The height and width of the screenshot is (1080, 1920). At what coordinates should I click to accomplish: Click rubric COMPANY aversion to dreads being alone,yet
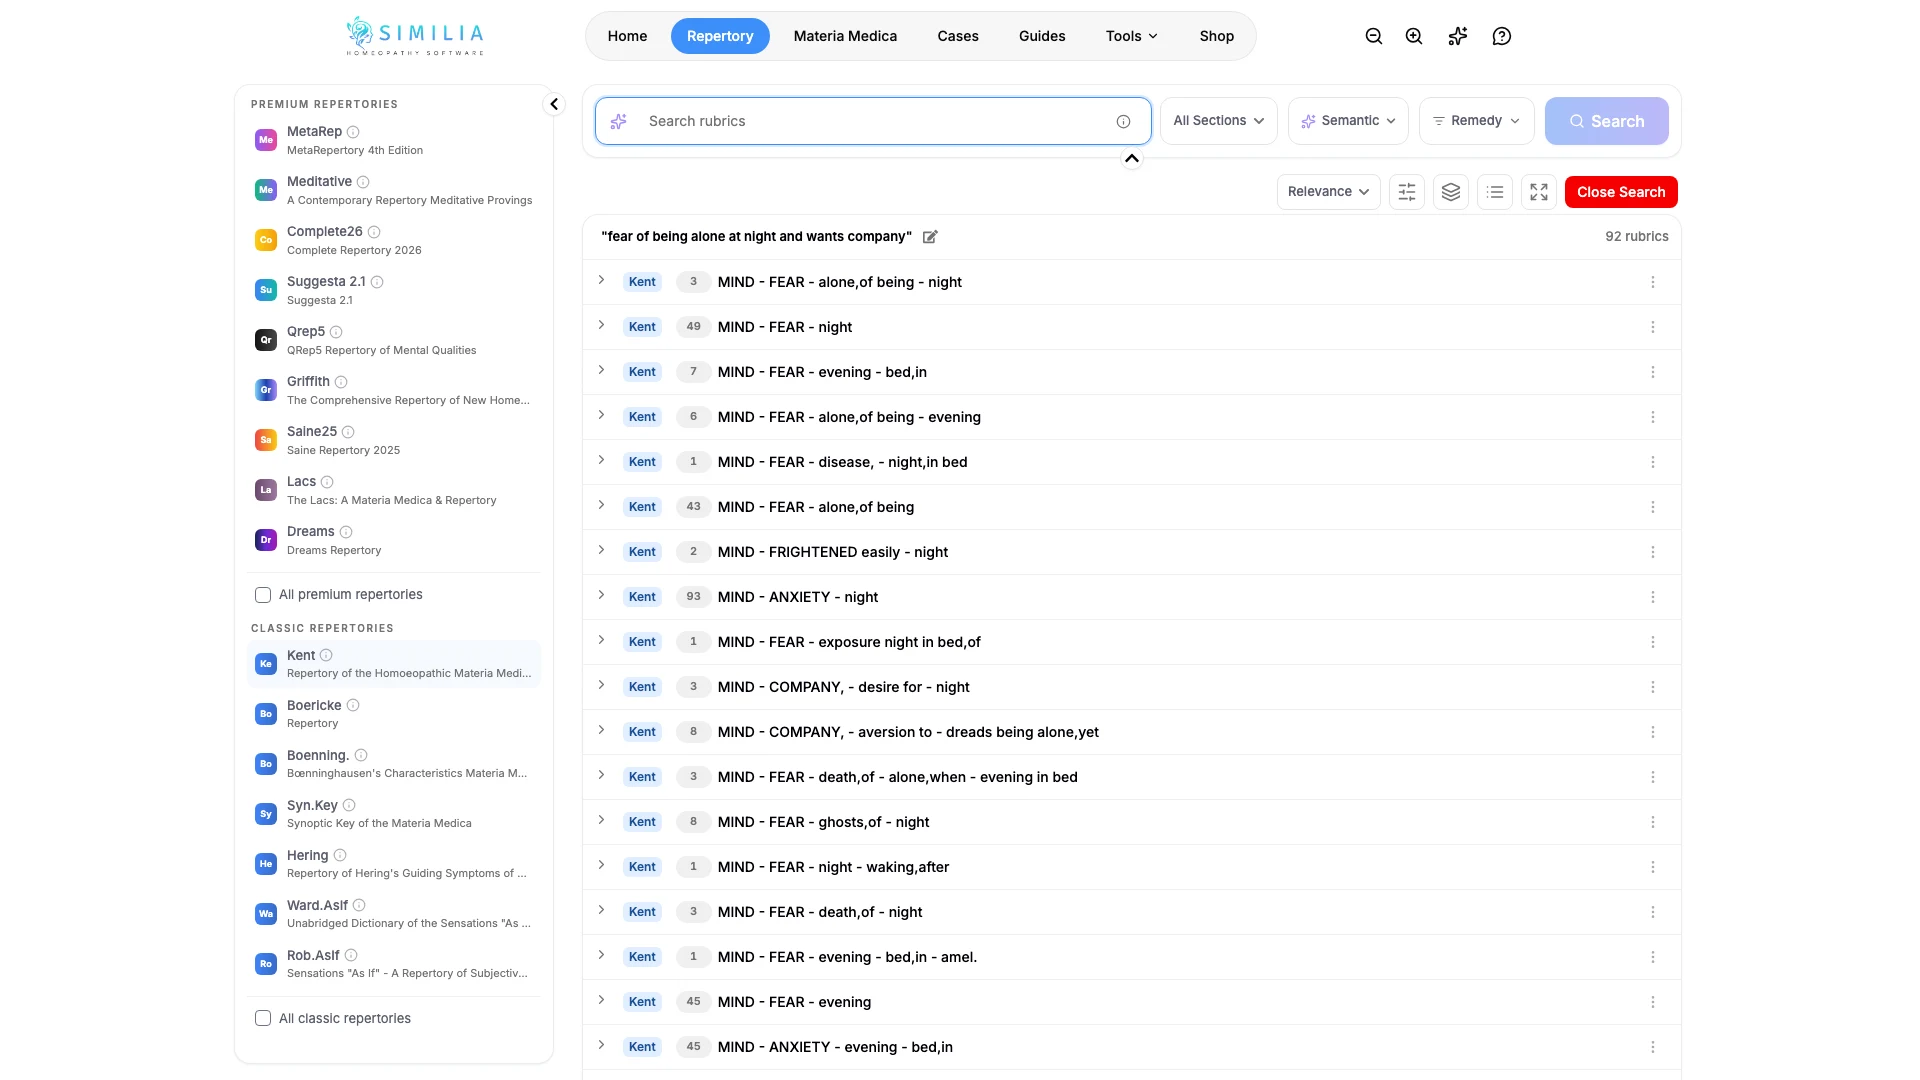[x=908, y=732]
